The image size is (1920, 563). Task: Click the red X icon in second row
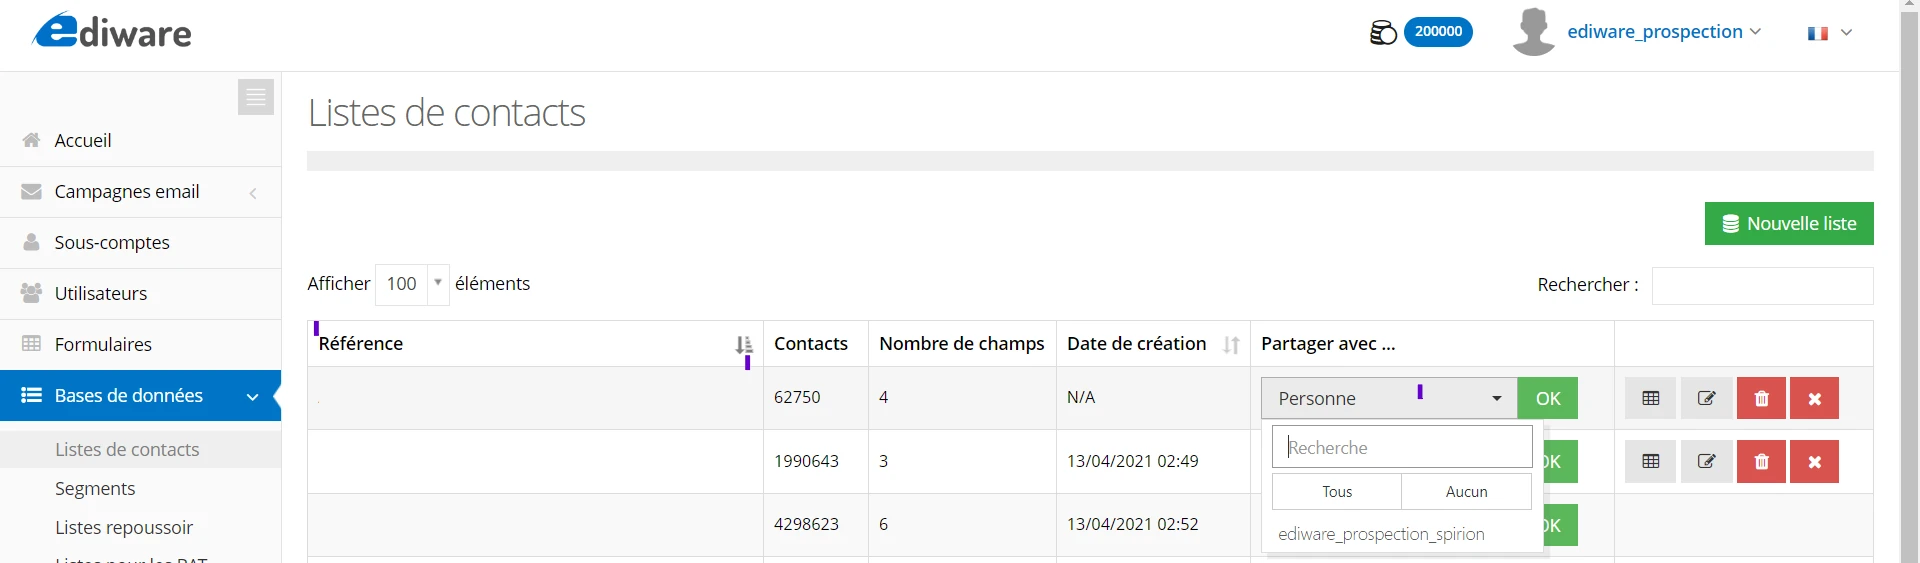(x=1815, y=462)
